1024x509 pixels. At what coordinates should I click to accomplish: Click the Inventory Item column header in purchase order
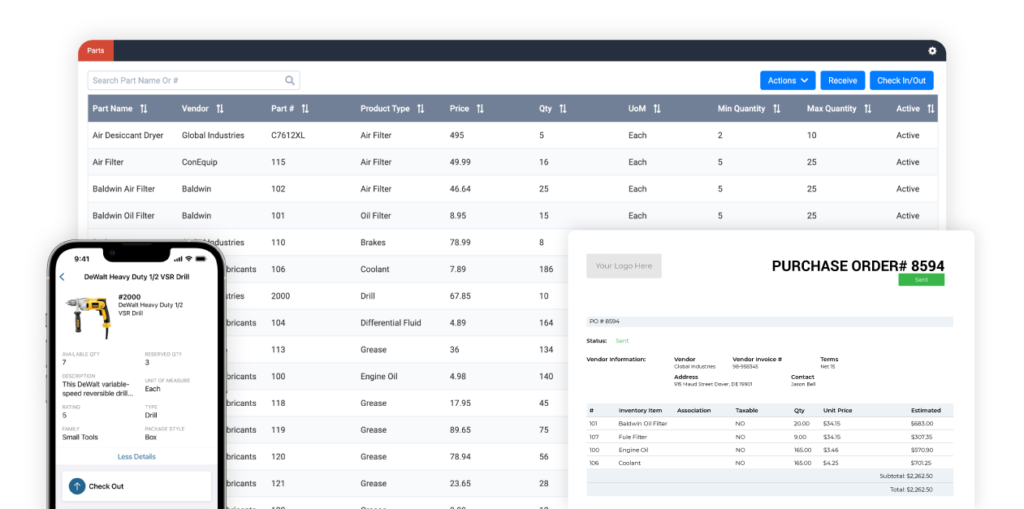[x=640, y=410]
